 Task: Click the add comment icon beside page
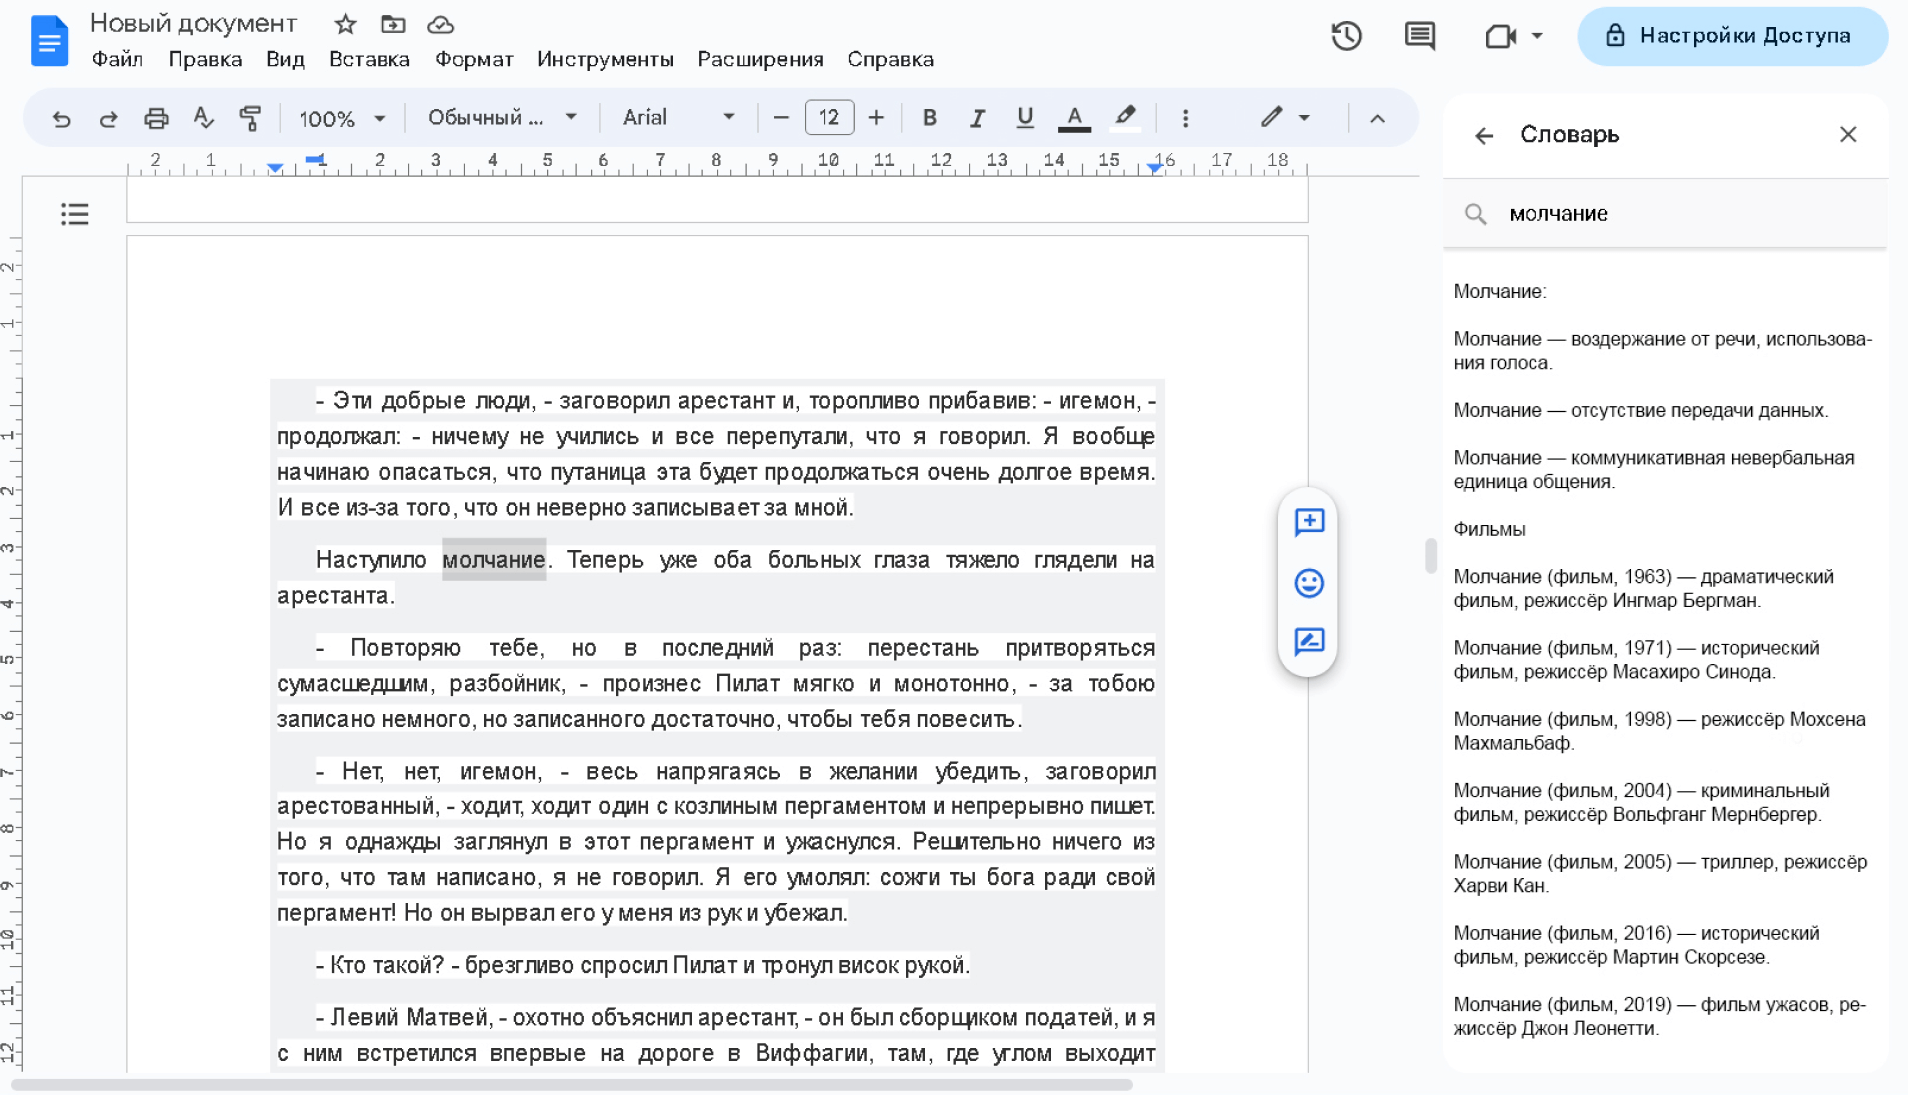pyautogui.click(x=1309, y=522)
